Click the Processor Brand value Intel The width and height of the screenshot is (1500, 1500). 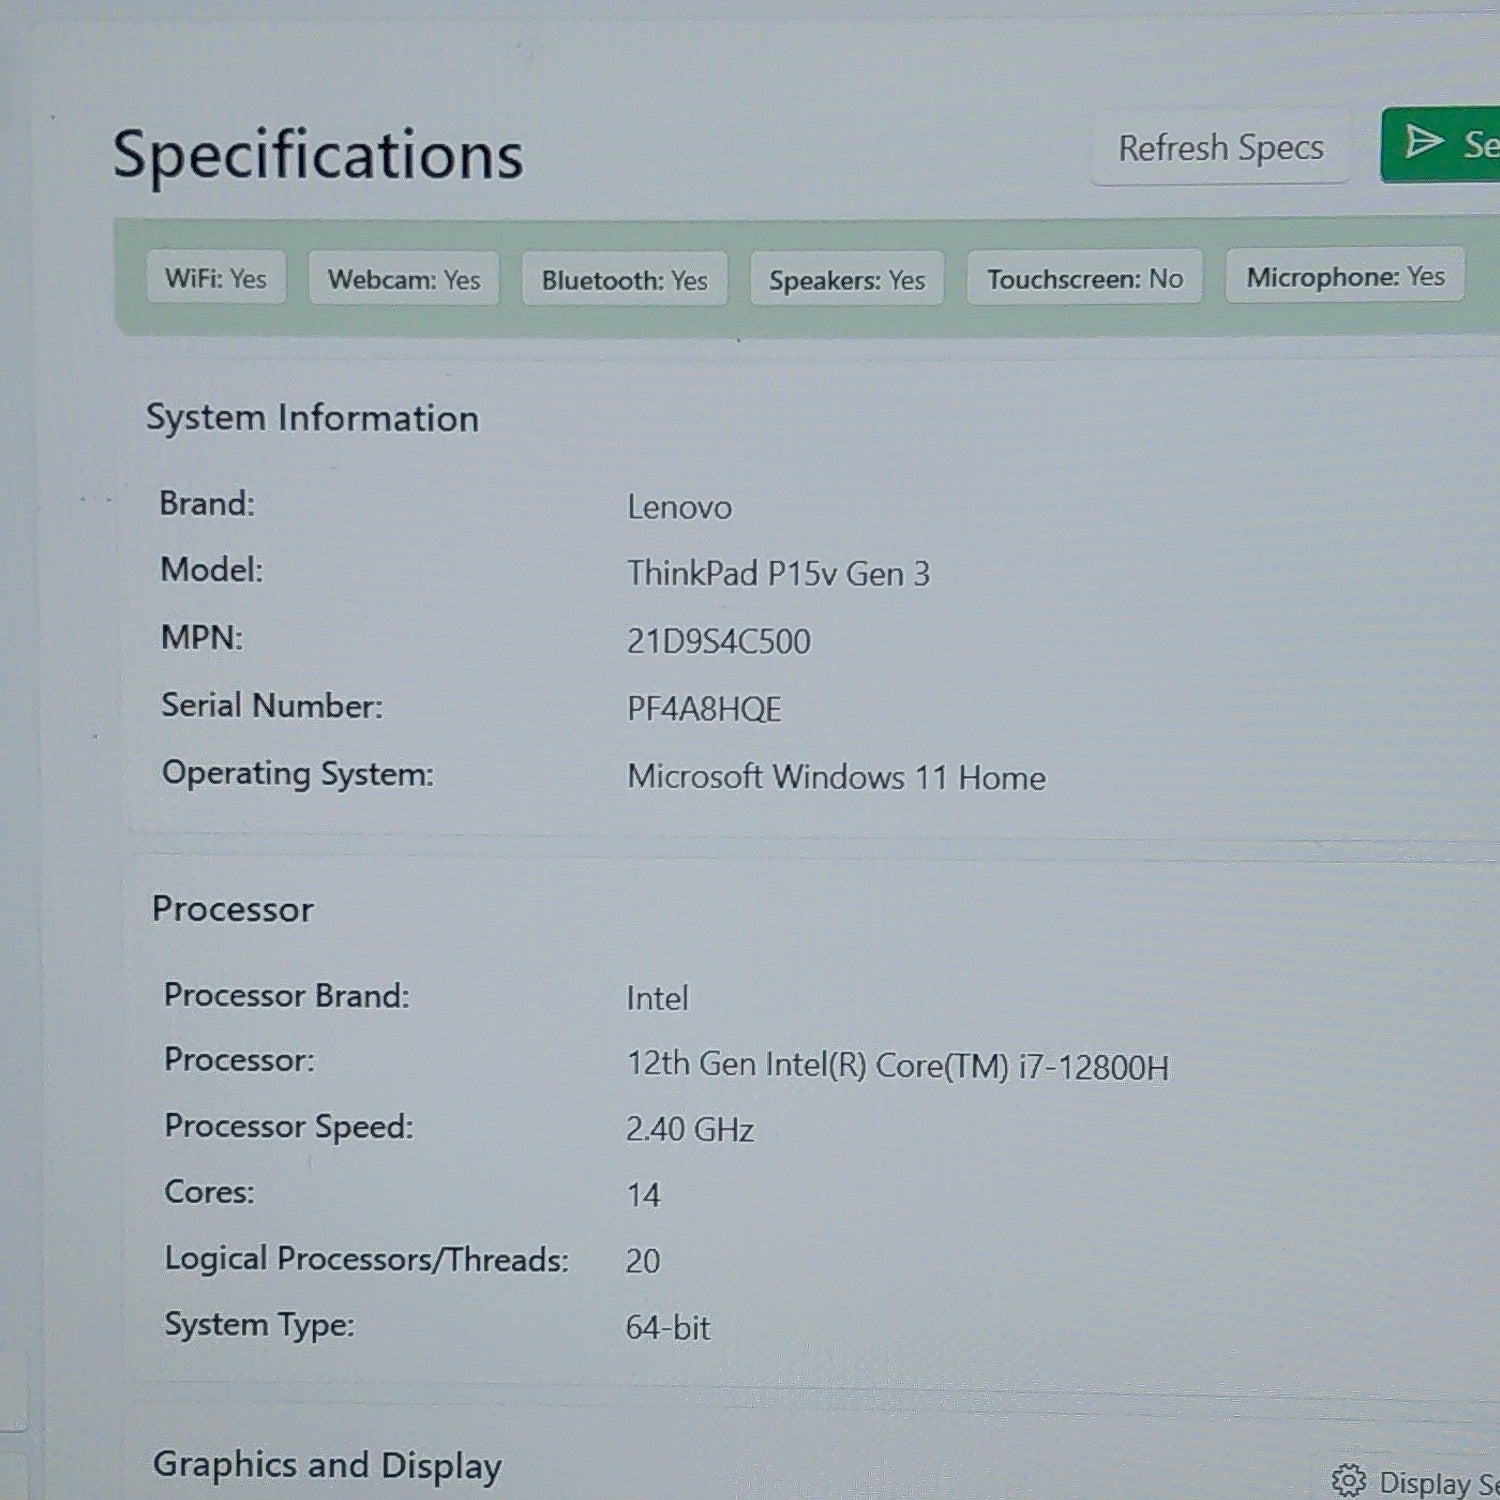[657, 998]
